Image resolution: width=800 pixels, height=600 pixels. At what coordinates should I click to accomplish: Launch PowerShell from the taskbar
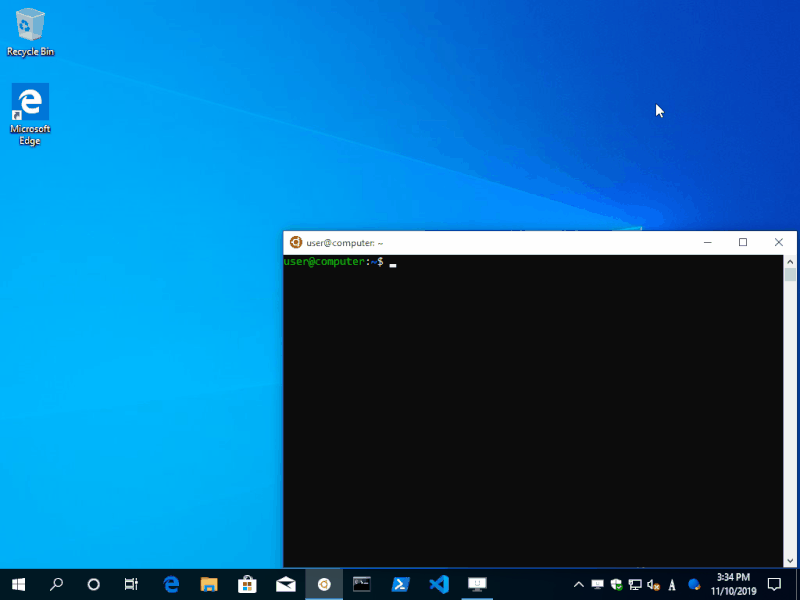click(x=401, y=584)
